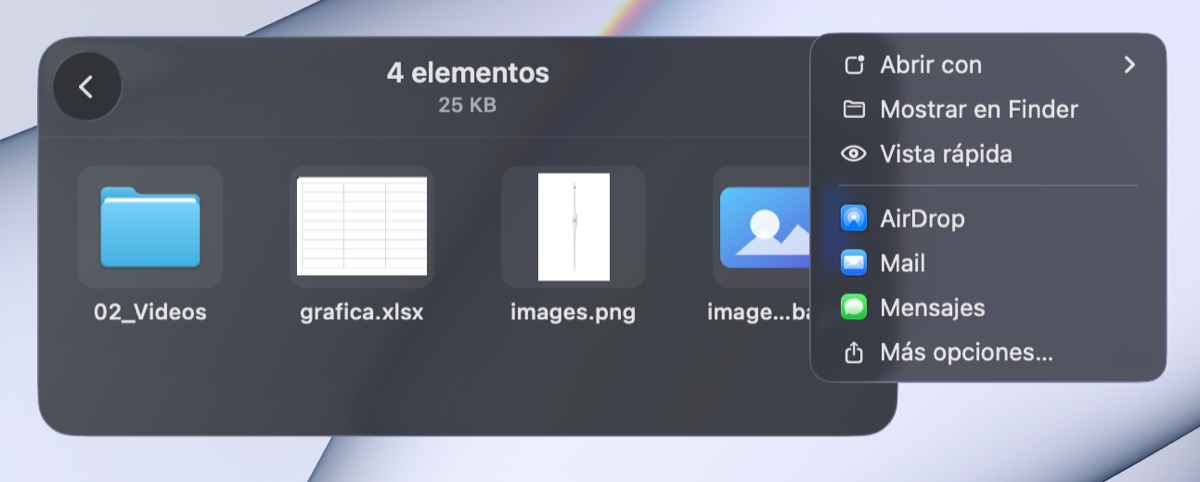1200x482 pixels.
Task: Click the Mostrar en Finder folder icon
Action: point(854,109)
